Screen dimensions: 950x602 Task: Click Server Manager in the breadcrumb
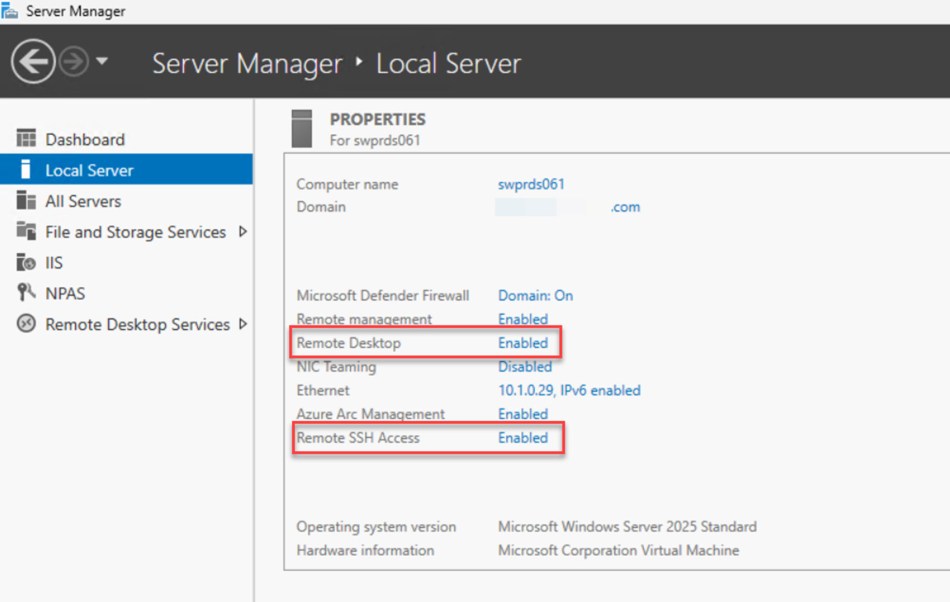coord(246,63)
